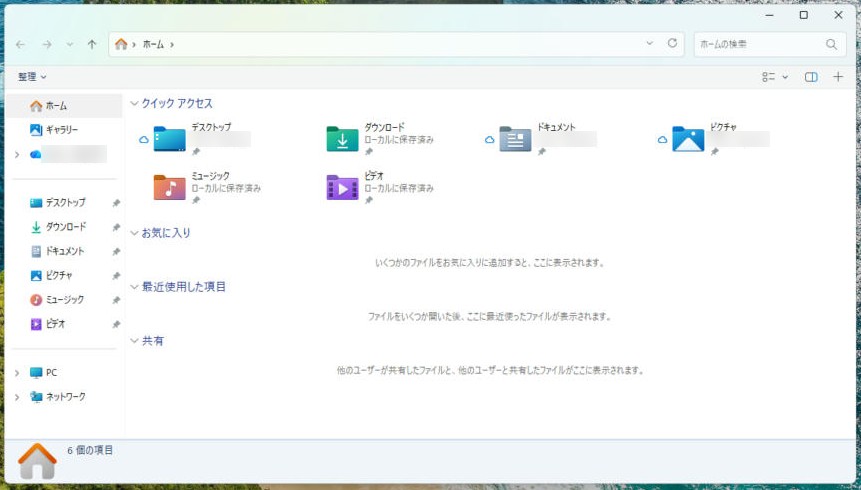
Task: Go back with the left arrow
Action: click(x=21, y=44)
